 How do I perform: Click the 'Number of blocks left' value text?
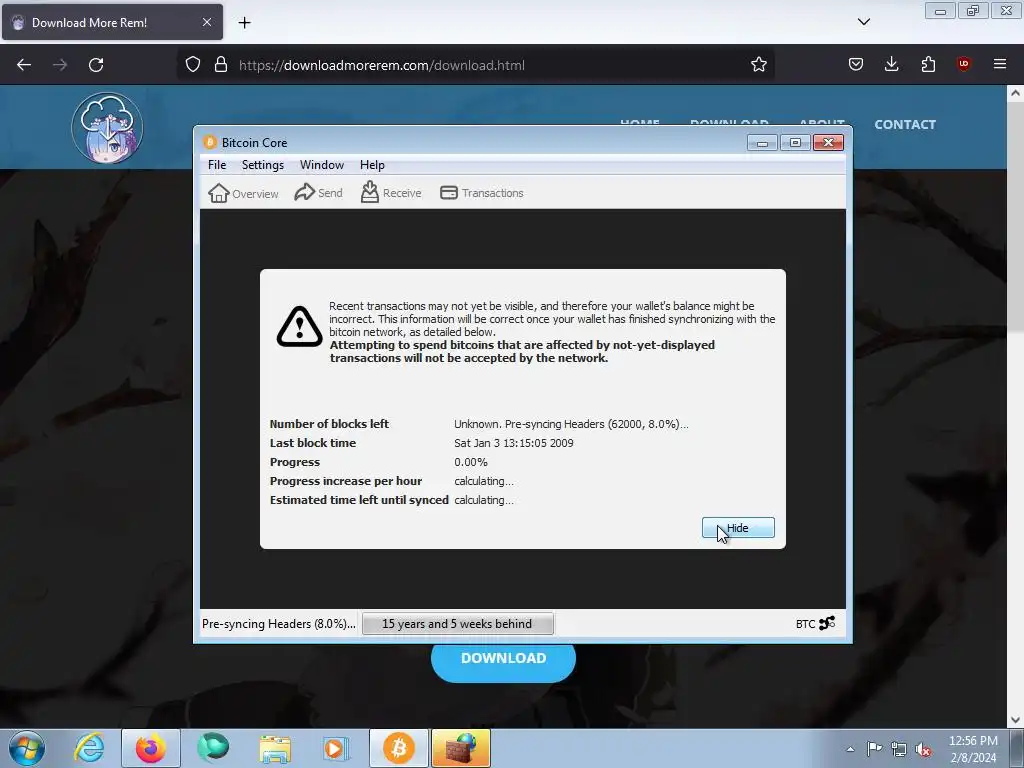[x=571, y=424]
